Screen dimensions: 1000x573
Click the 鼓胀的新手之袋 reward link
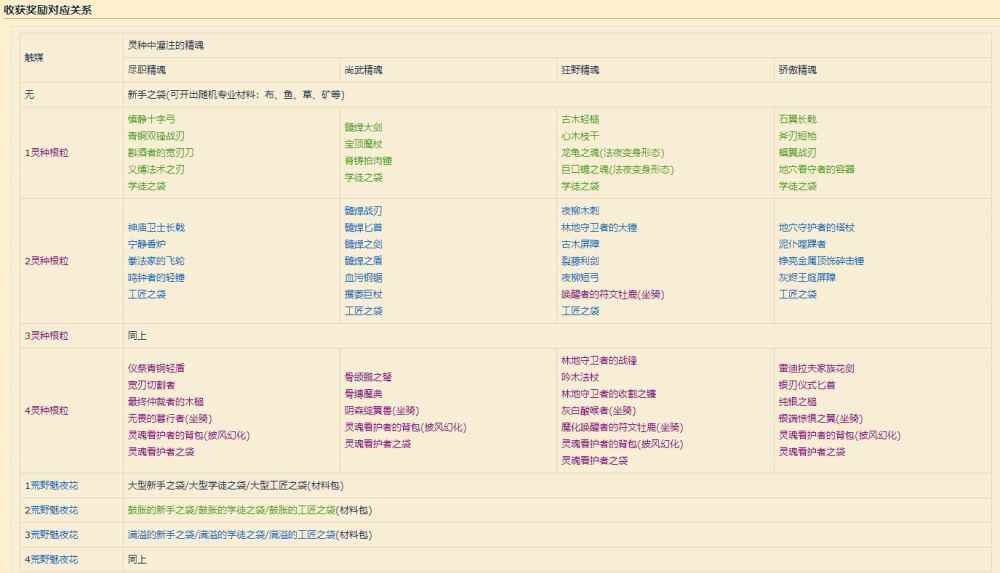[161, 510]
